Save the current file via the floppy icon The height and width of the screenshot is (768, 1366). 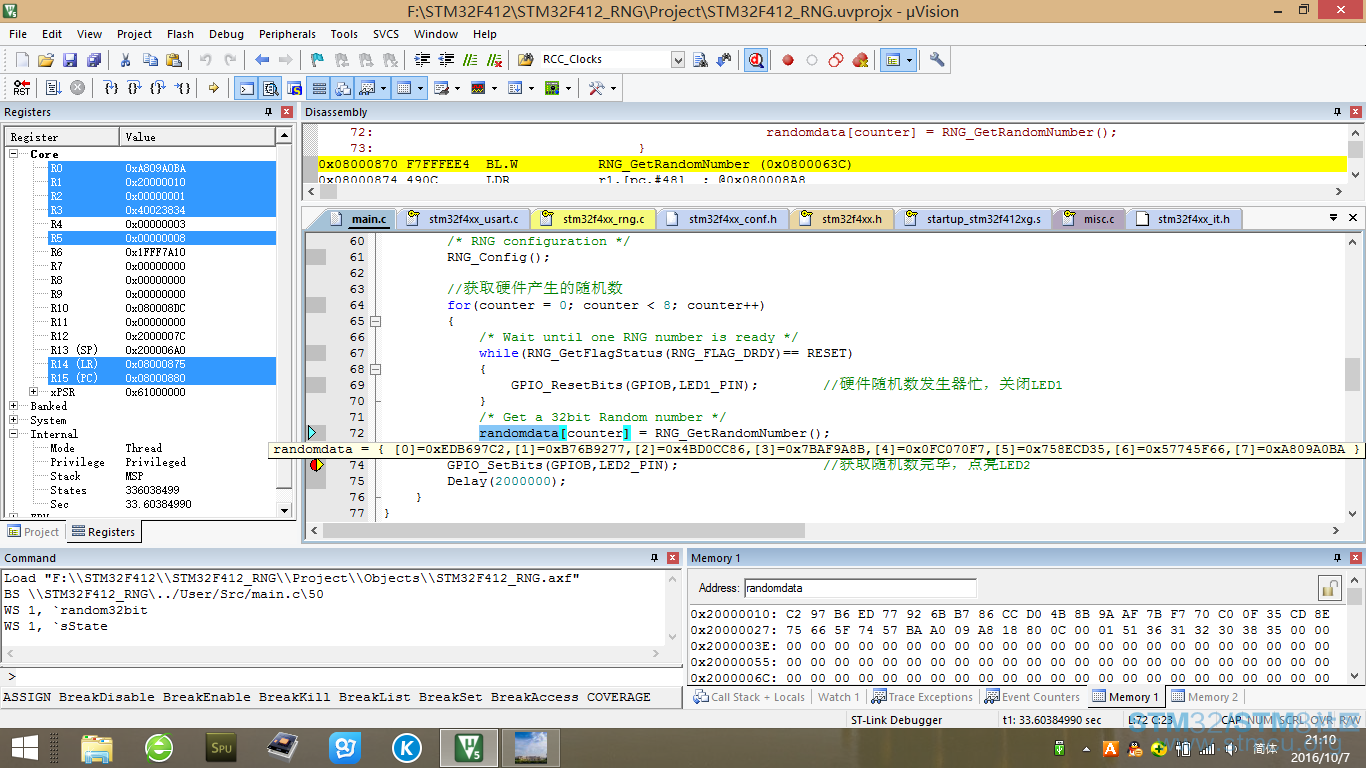click(70, 60)
